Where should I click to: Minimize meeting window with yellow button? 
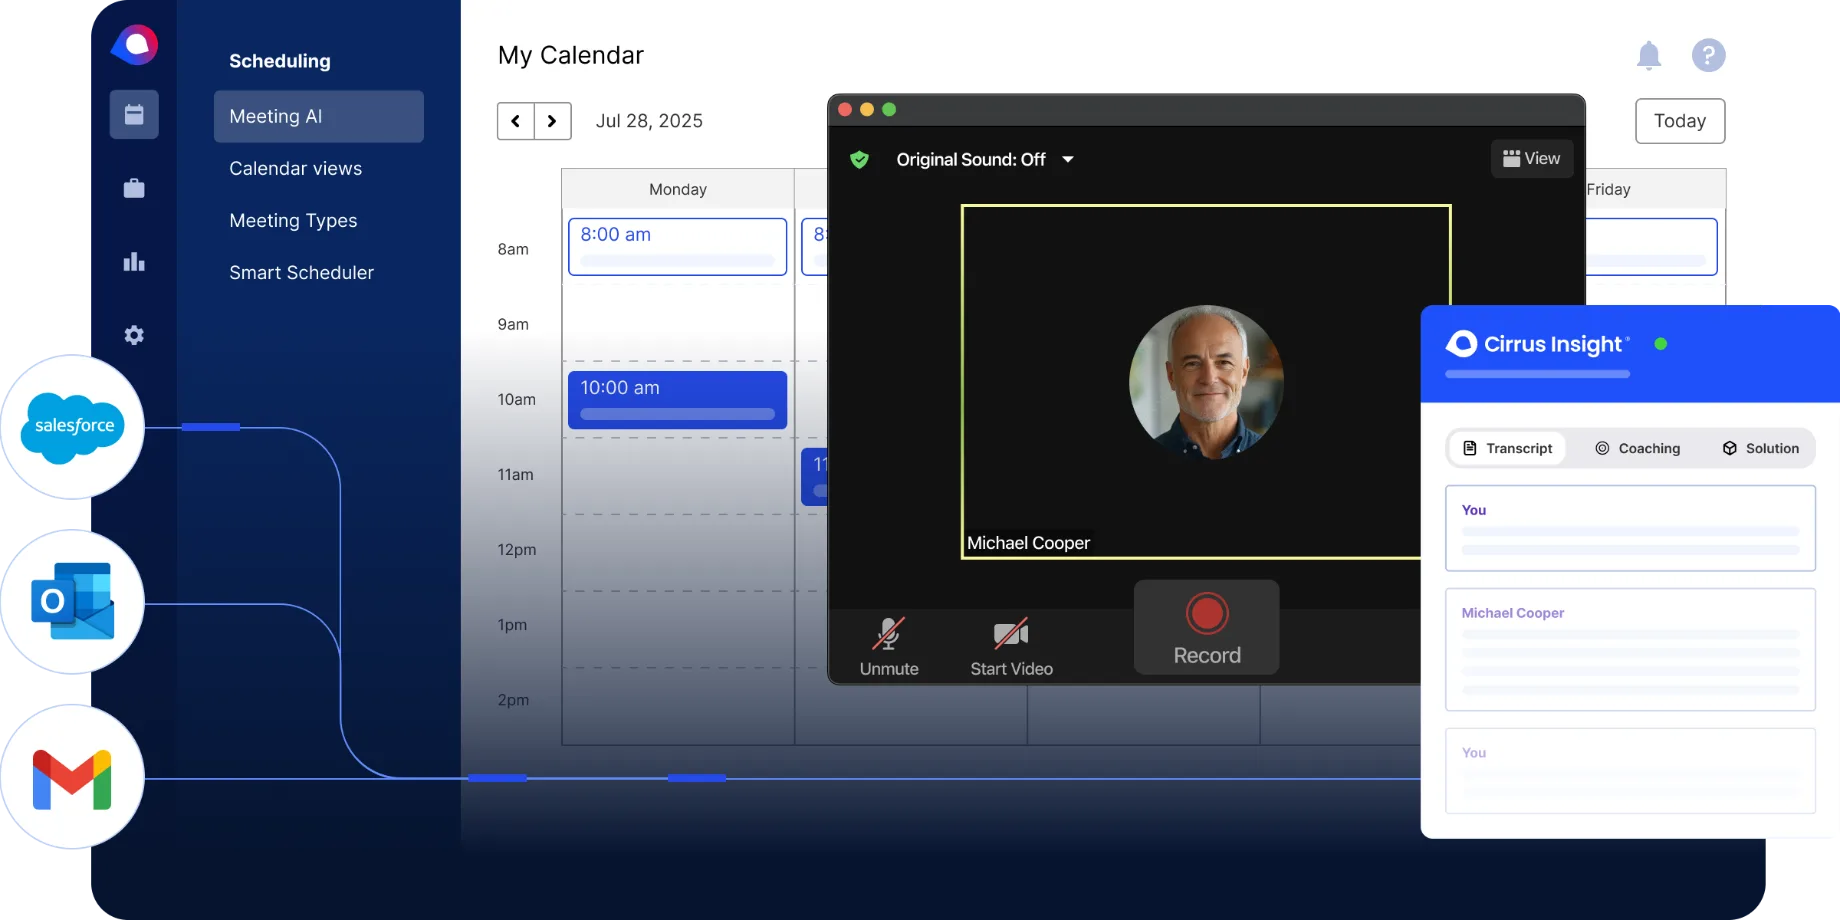tap(867, 109)
